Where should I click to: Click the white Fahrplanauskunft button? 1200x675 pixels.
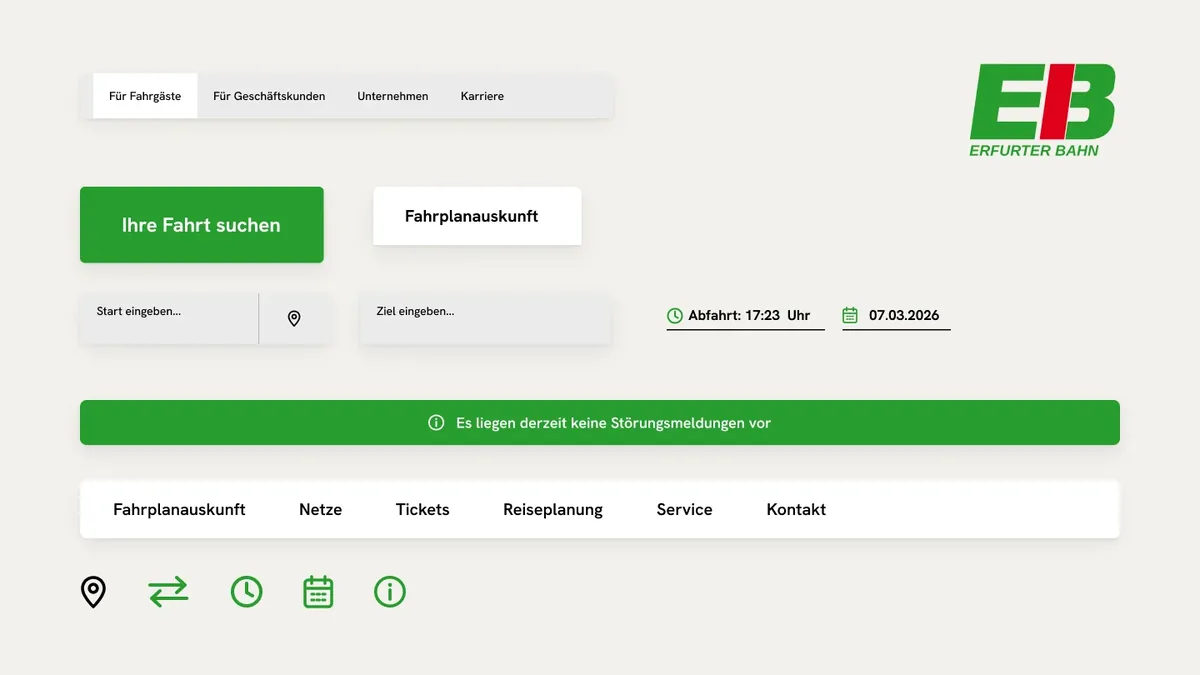point(477,216)
